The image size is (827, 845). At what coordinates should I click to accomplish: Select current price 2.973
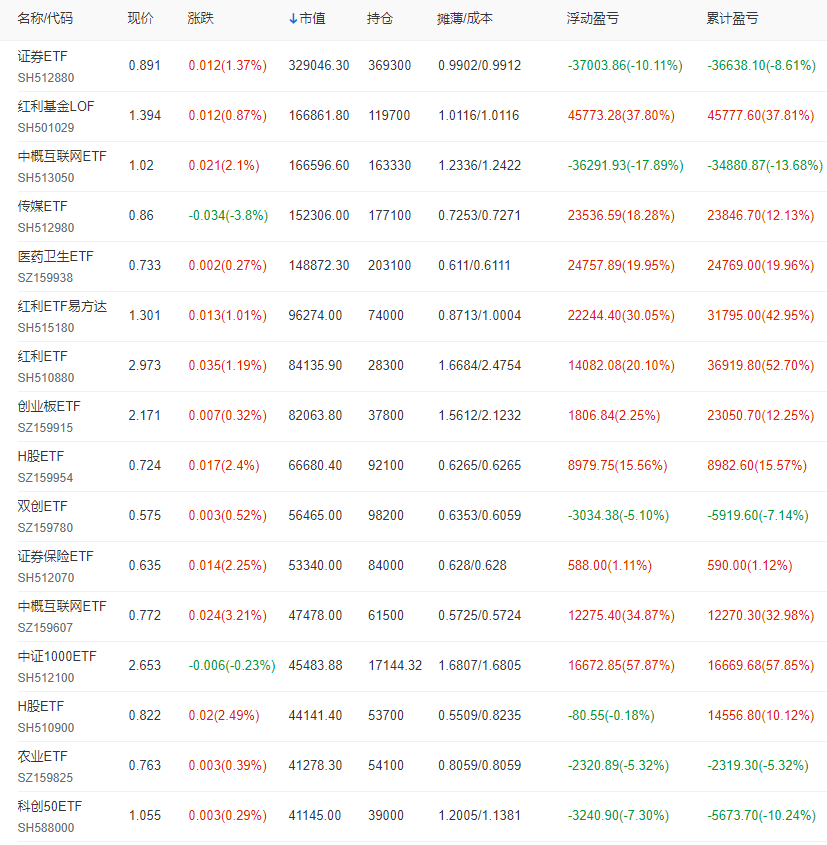tap(145, 366)
